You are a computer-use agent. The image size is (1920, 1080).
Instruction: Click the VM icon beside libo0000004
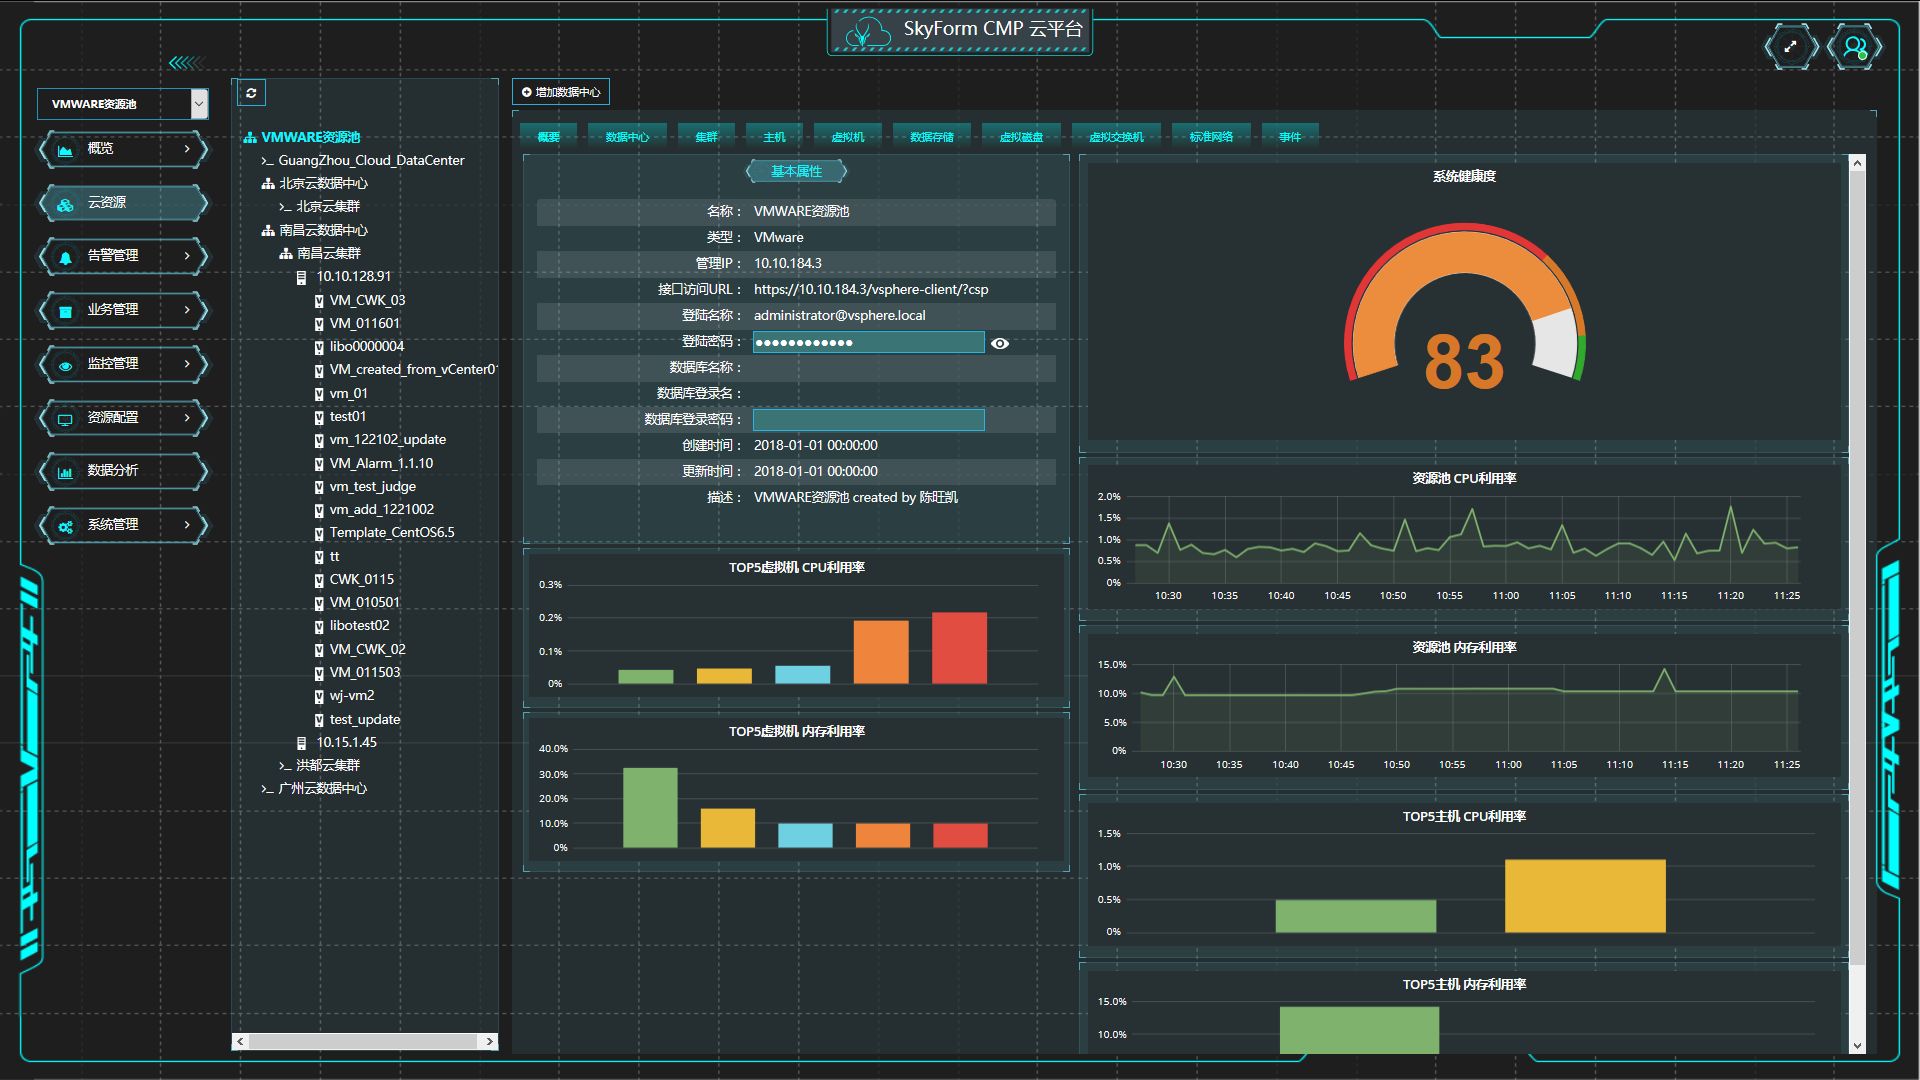[x=319, y=347]
